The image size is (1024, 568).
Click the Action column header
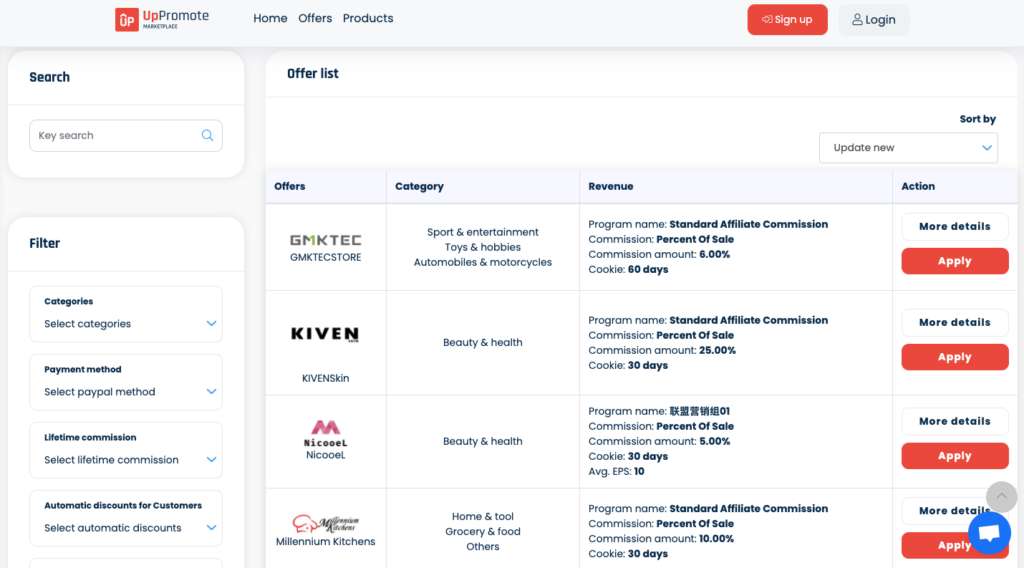pos(918,186)
